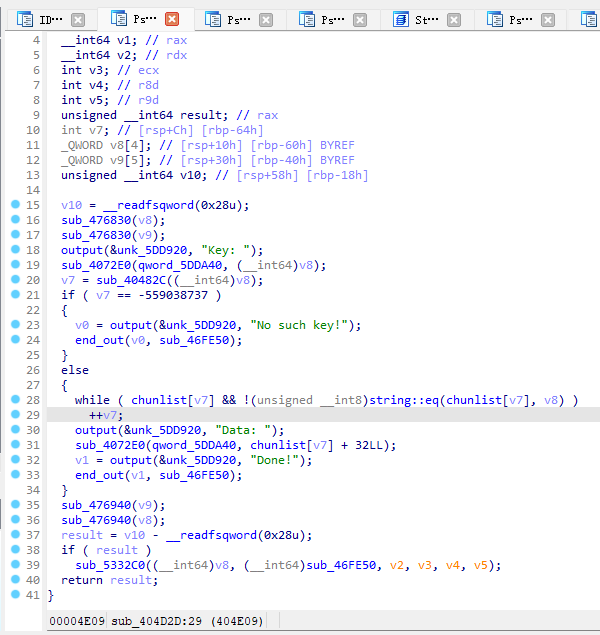
Task: Click string::eq in the while condition
Action: pos(404,400)
